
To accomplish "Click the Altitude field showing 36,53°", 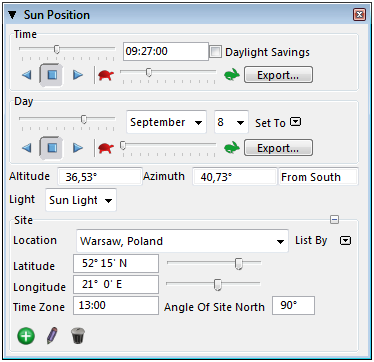I will [x=99, y=177].
